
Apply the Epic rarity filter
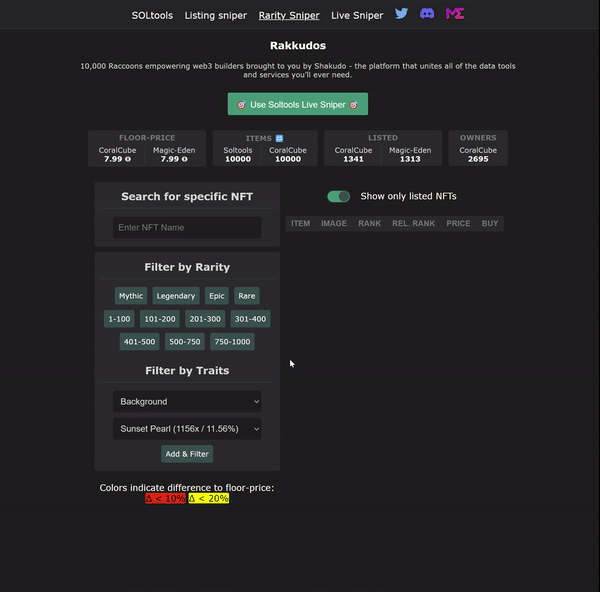point(217,296)
